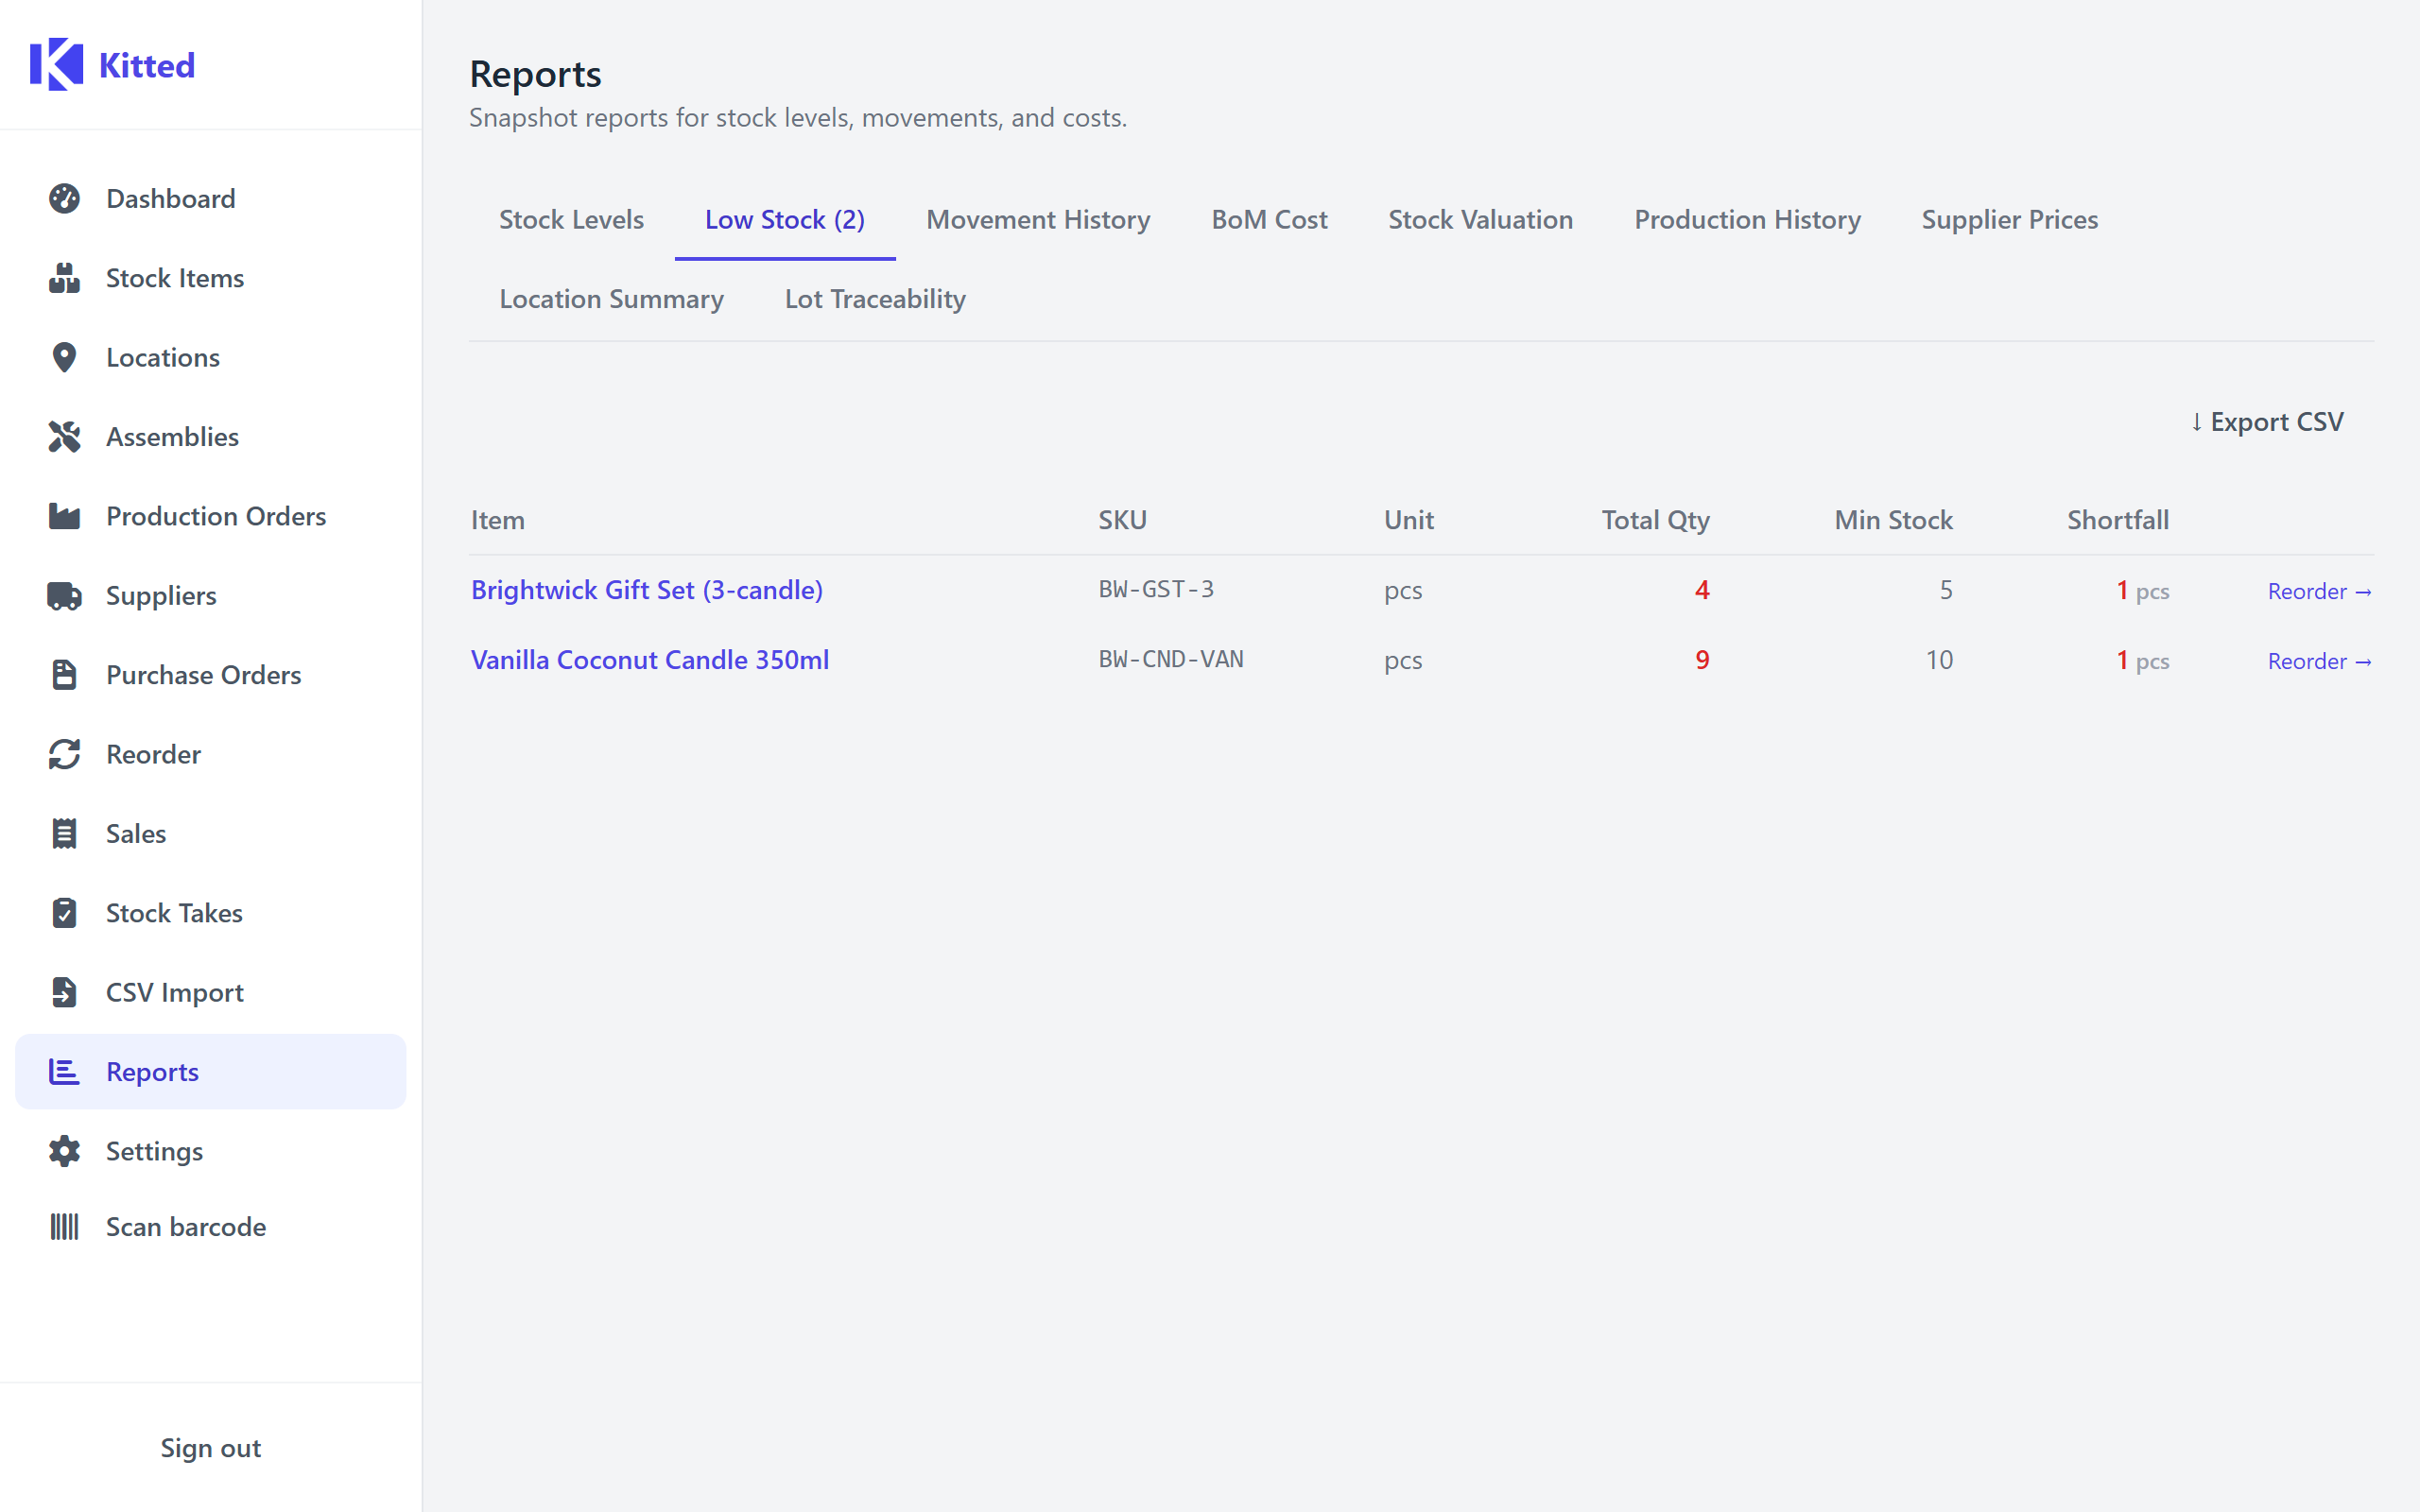Click total quantity 4 for Brightwick
The height and width of the screenshot is (1512, 2420).
click(1702, 590)
